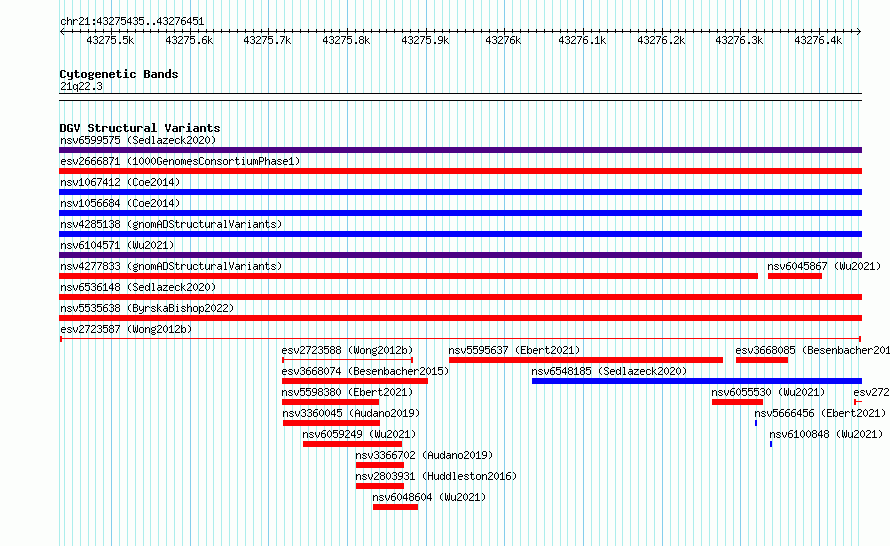Select the nsv6536148 (Sedlazeck2020) label
Viewport: 890px width, 546px height.
[138, 287]
